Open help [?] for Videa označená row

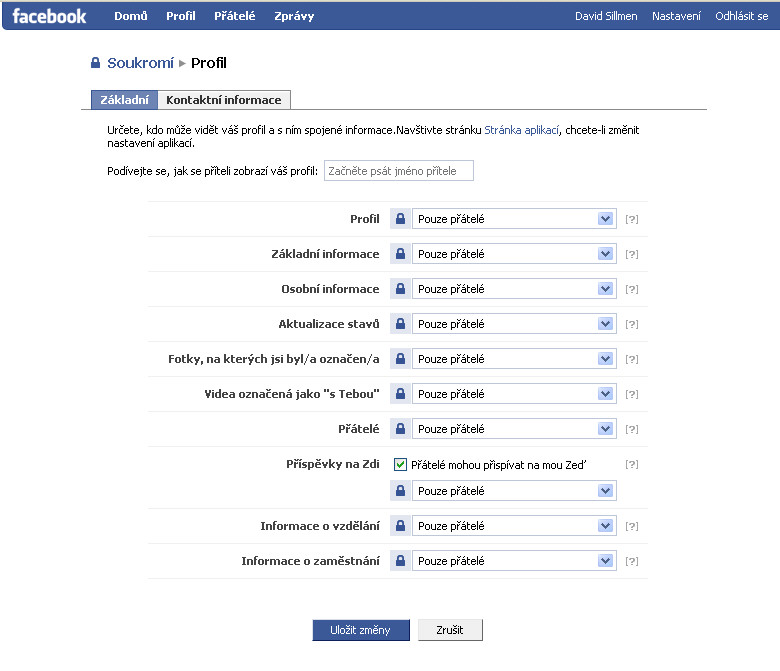(x=632, y=394)
